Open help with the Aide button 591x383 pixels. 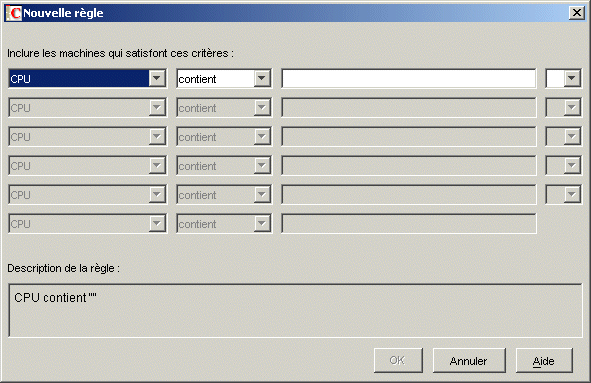coord(544,360)
